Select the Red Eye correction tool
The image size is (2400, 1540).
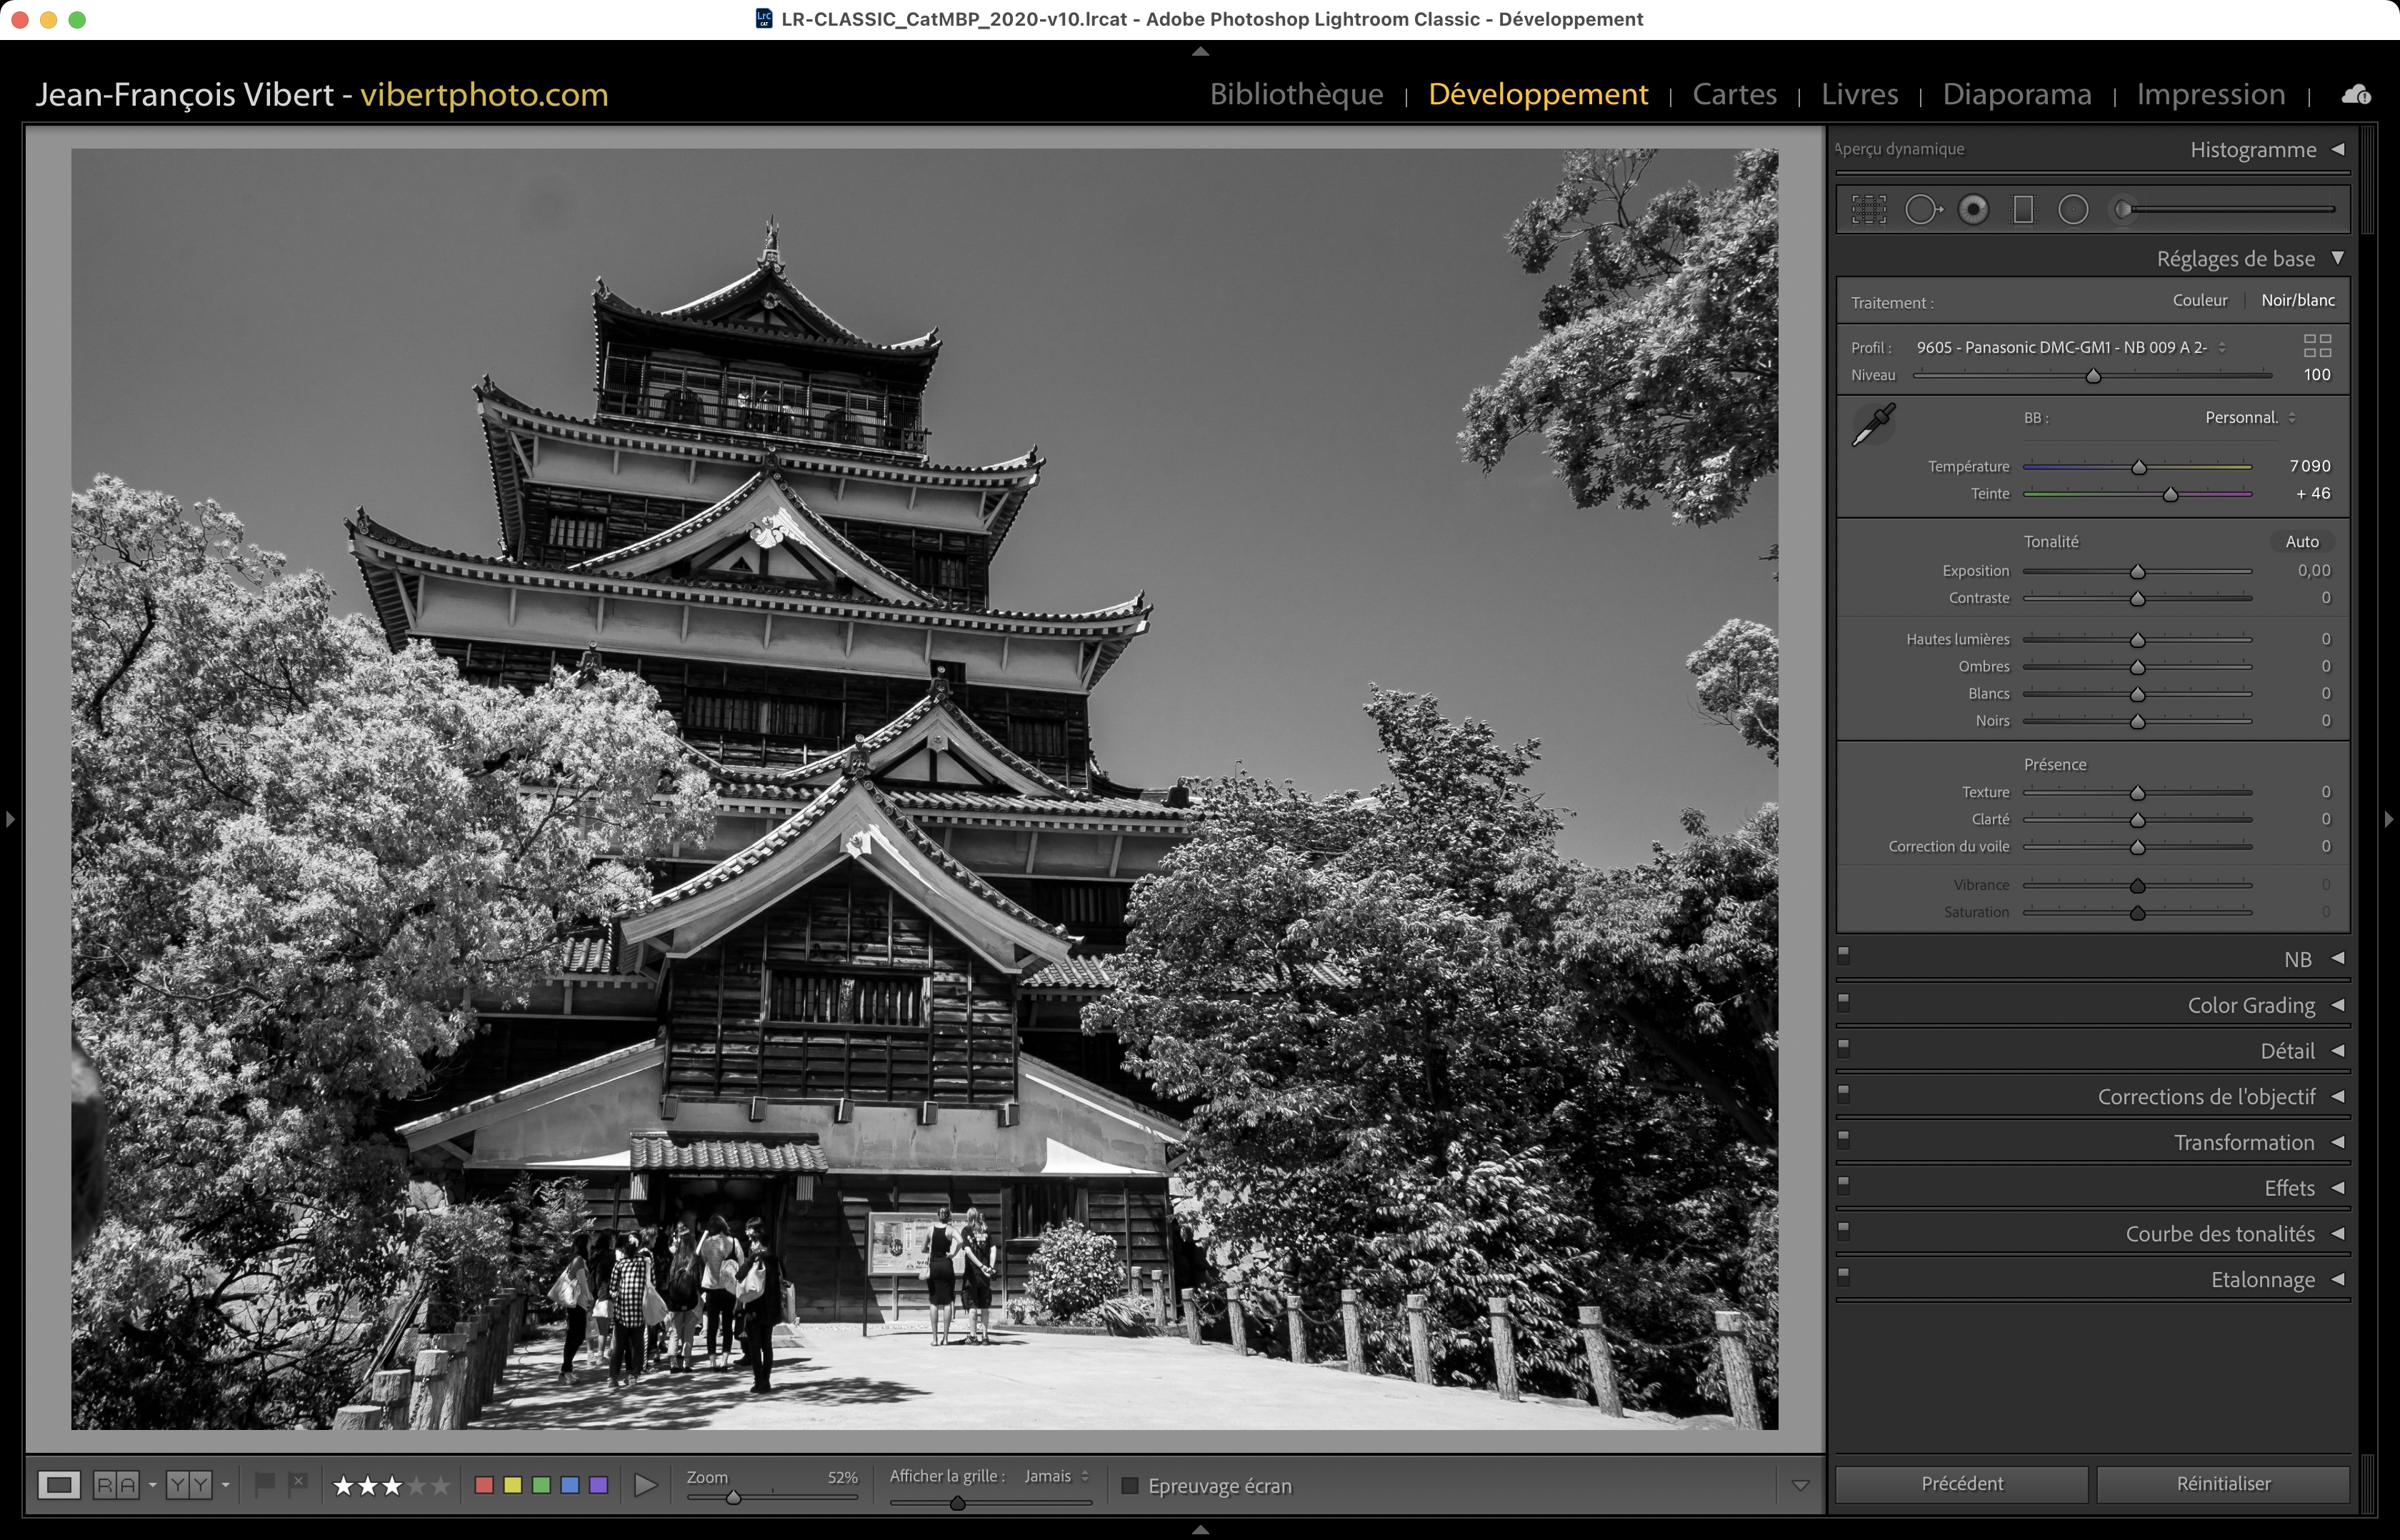click(x=1973, y=210)
